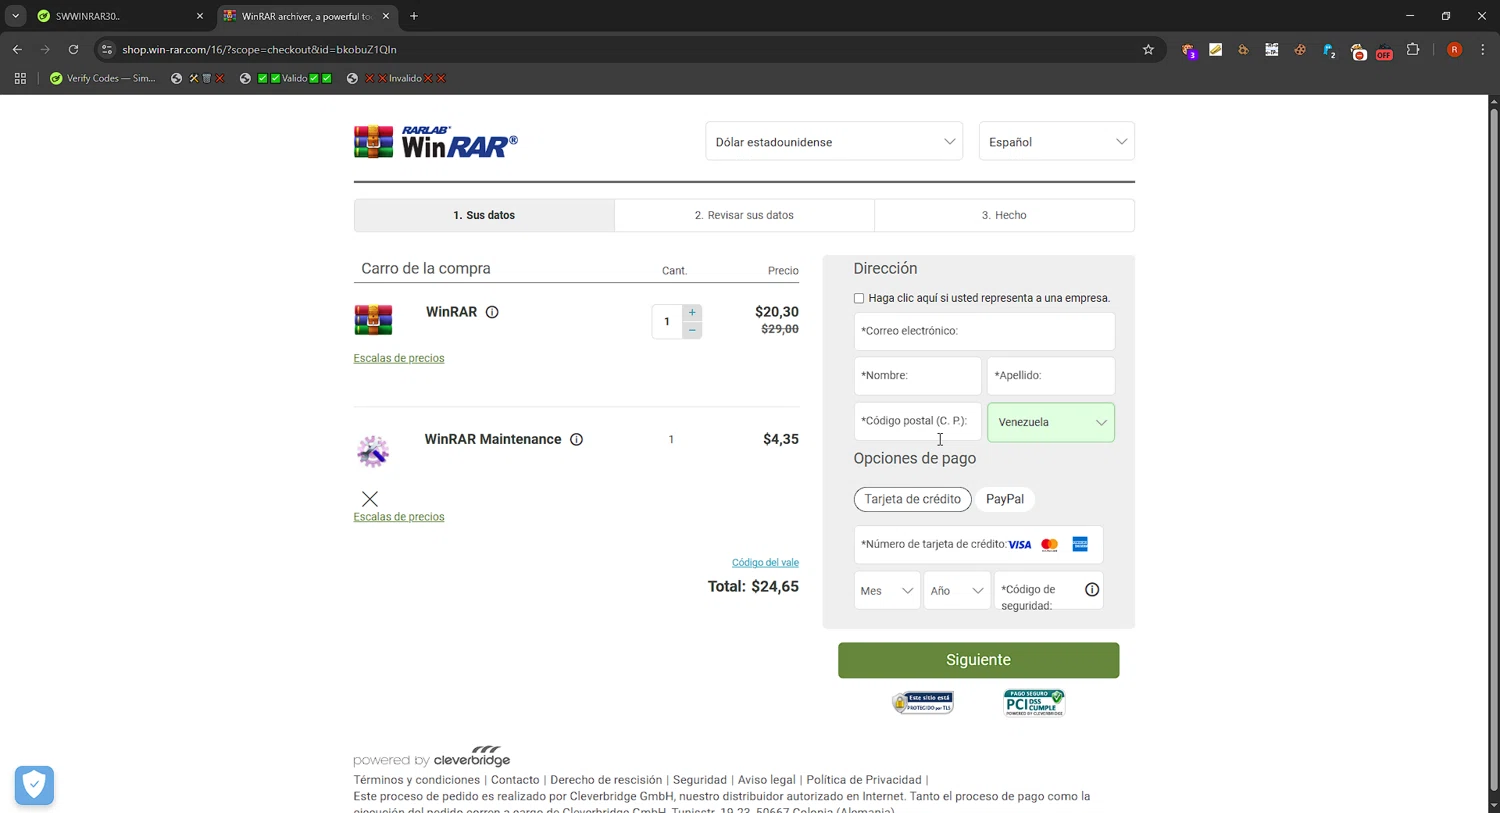Viewport: 1500px width, 813px height.
Task: Click the PCI DSS compliance badge
Action: coord(1034,703)
